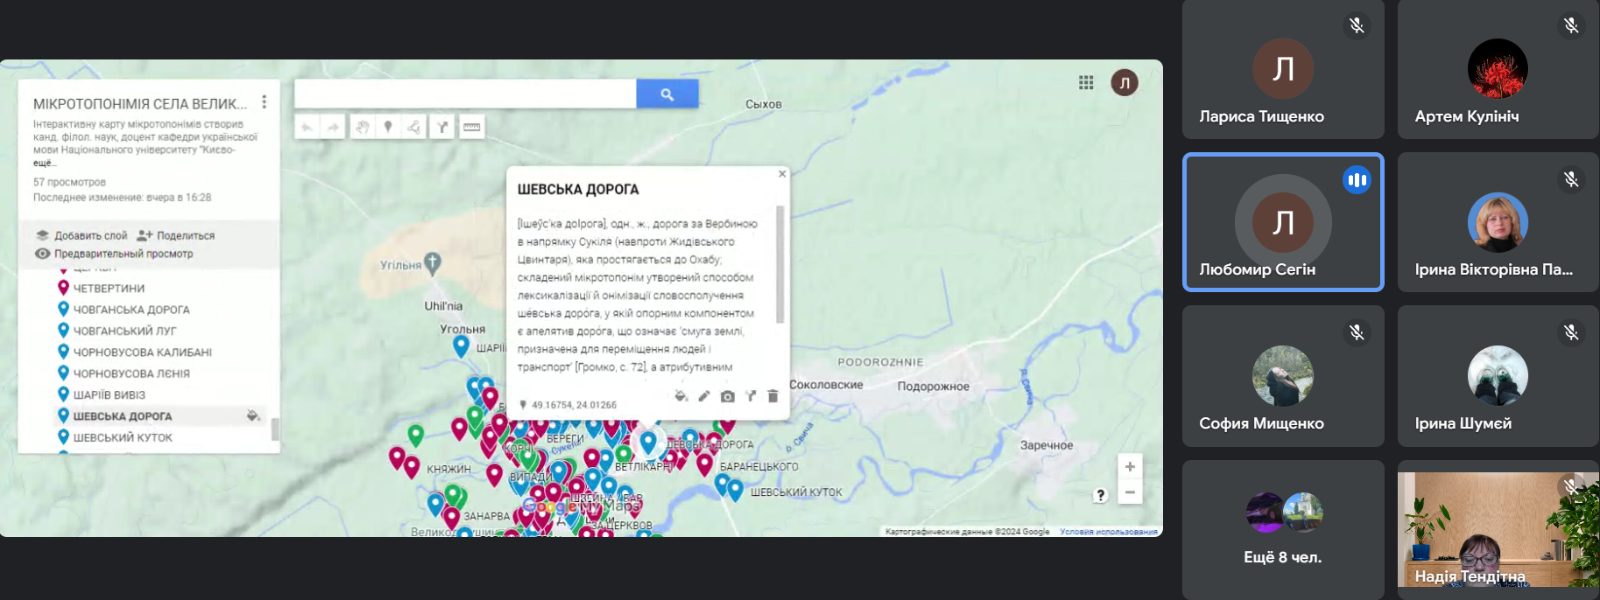Select the Draw a line tool

tap(414, 127)
